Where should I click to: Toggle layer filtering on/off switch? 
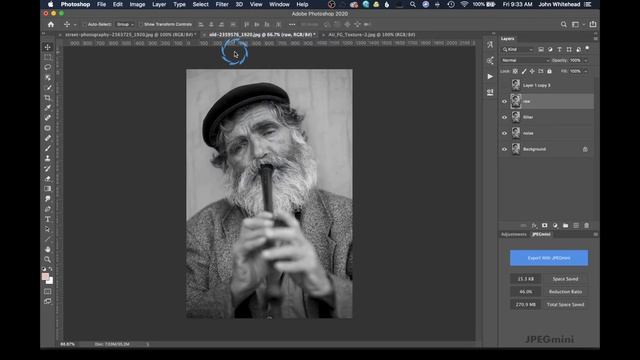(587, 49)
